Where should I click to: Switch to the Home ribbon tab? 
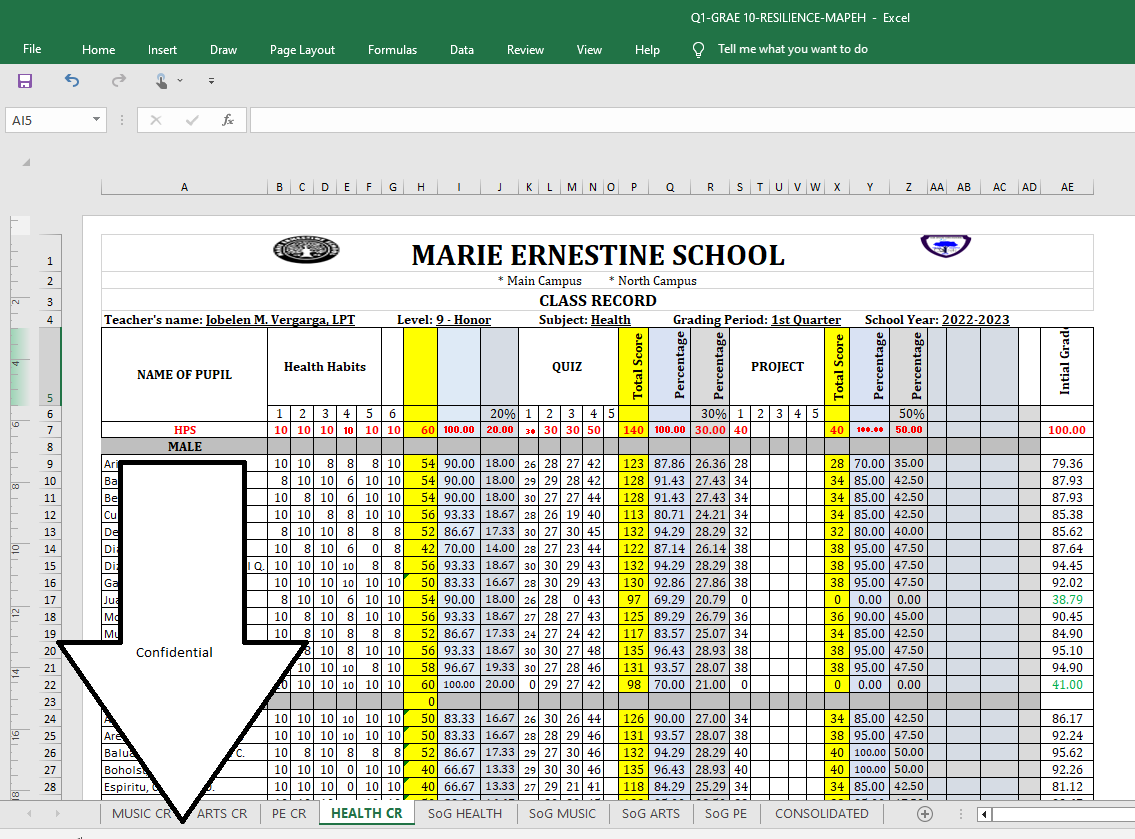pyautogui.click(x=98, y=50)
